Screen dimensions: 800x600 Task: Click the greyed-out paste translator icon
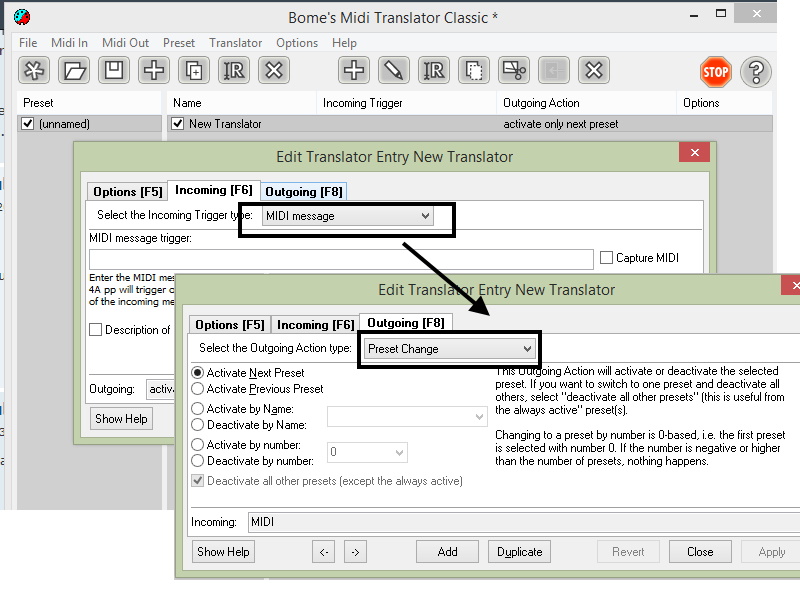coord(554,70)
